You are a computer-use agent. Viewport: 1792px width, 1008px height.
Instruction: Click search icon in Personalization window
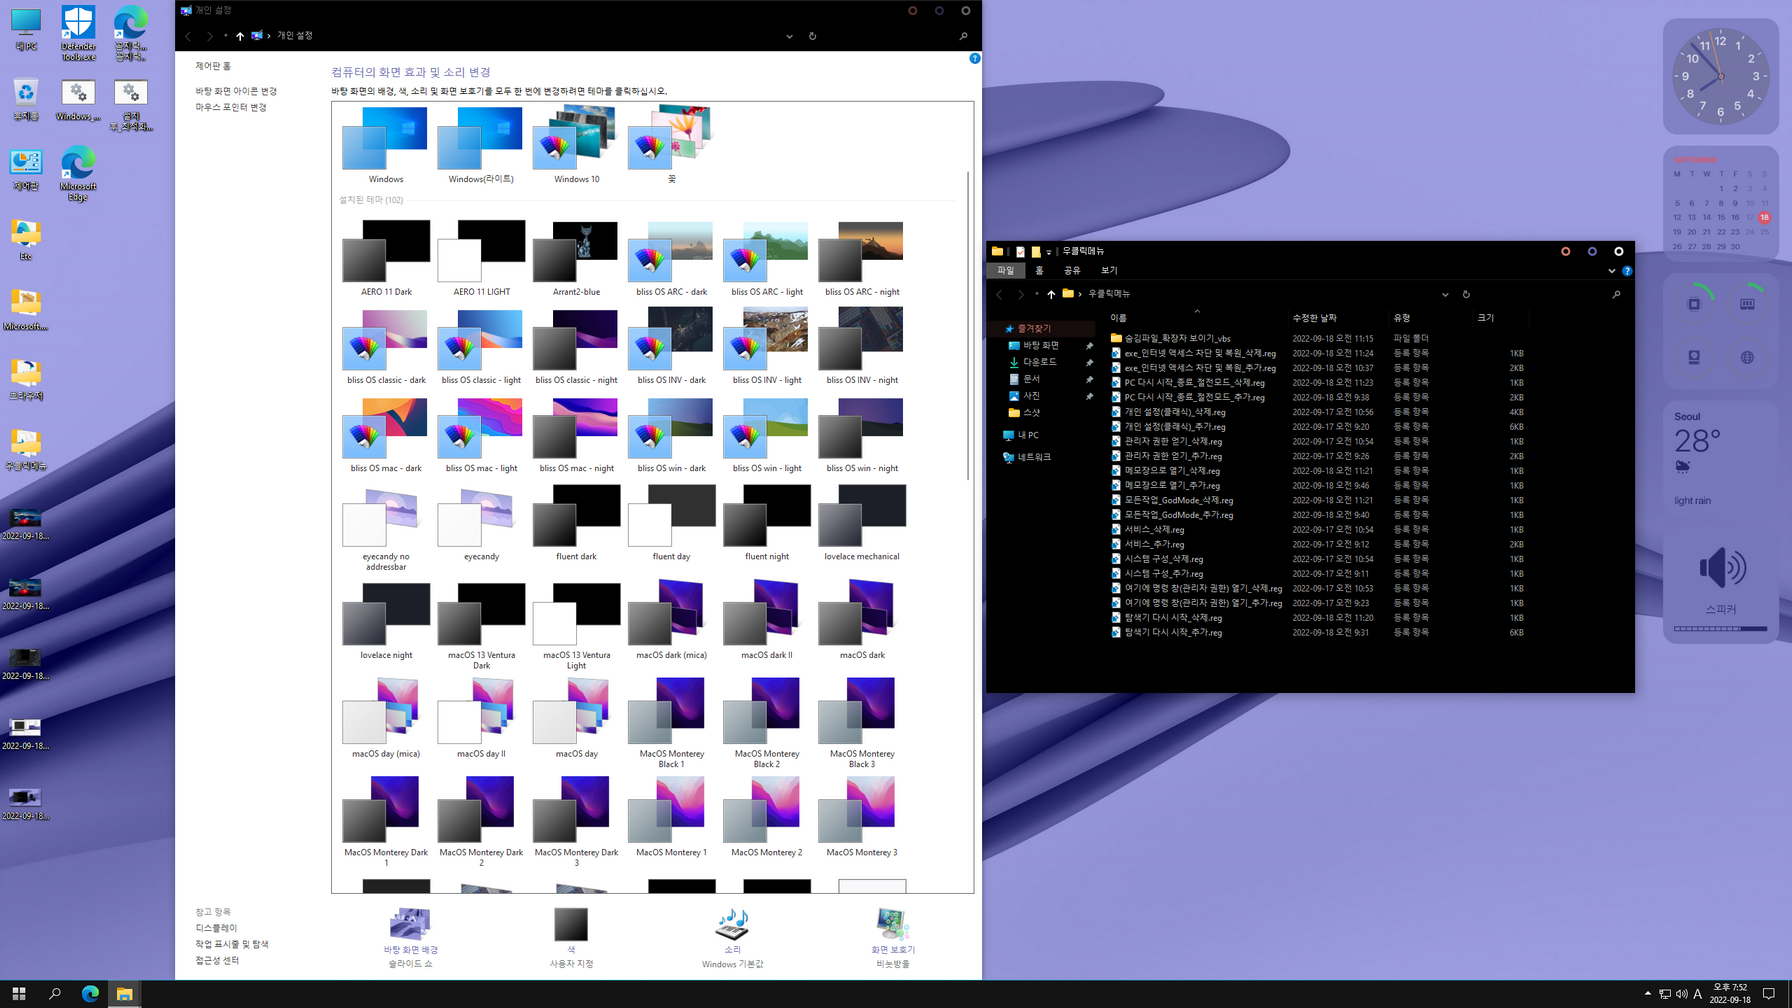coord(963,36)
